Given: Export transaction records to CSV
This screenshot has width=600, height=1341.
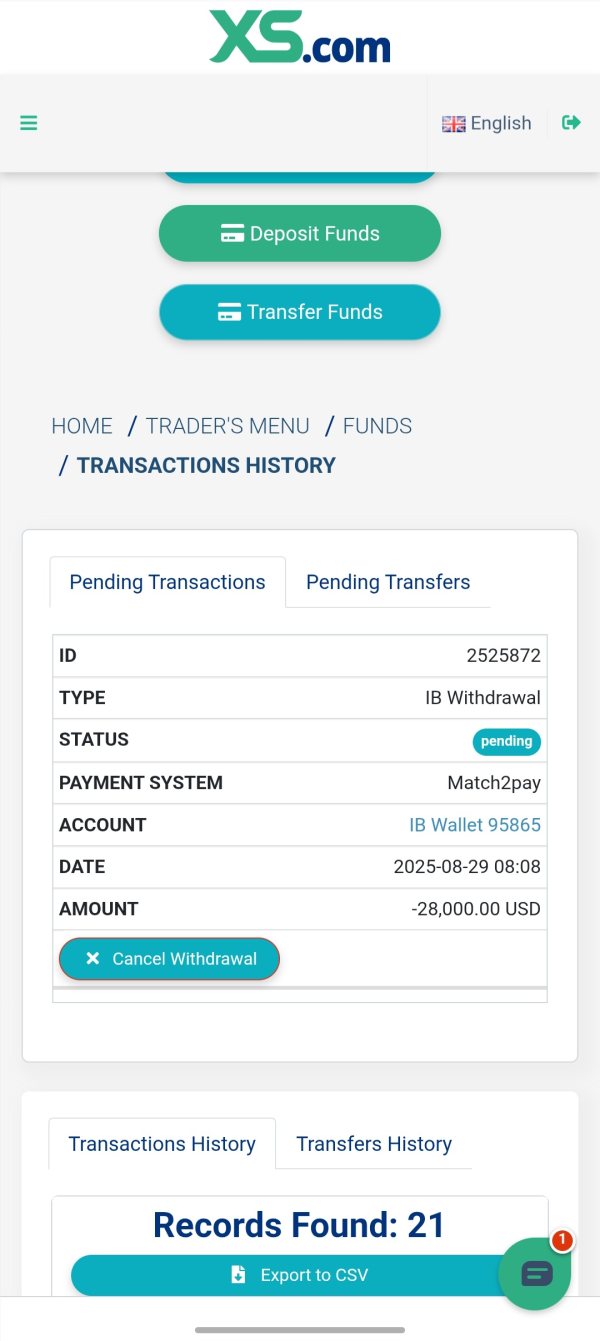Looking at the screenshot, I should point(300,1275).
